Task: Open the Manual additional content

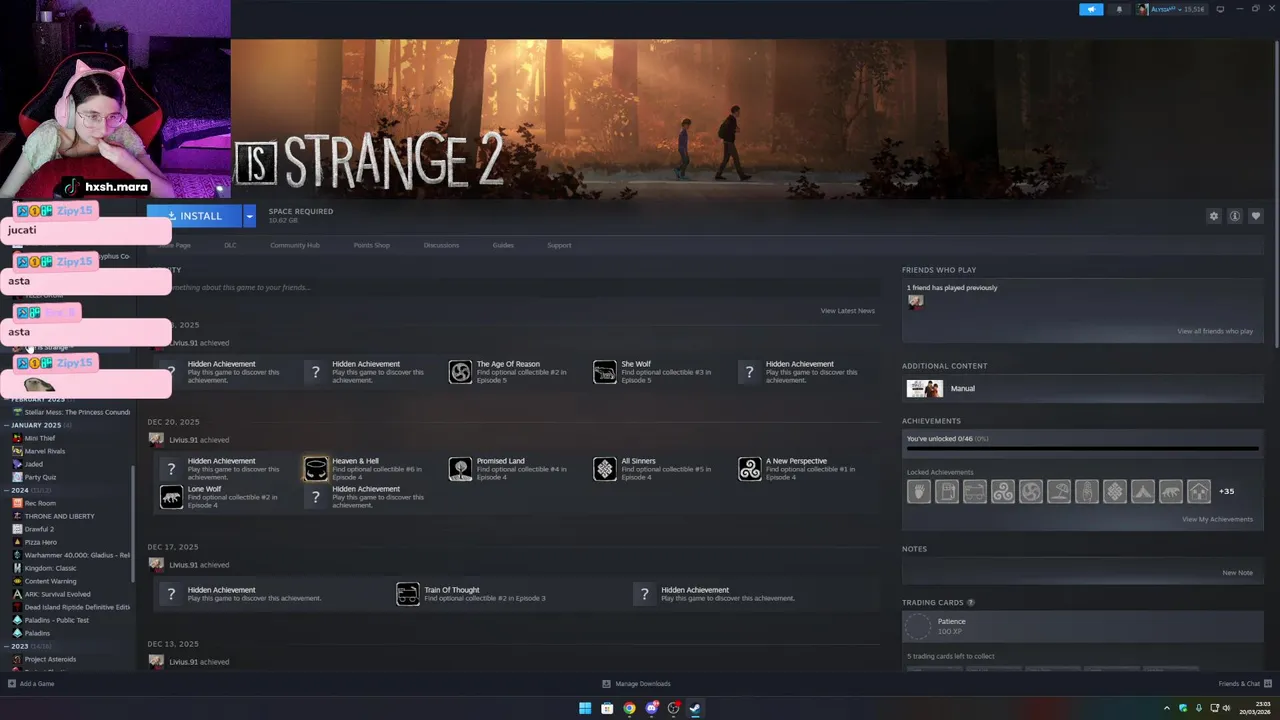Action: point(1082,388)
